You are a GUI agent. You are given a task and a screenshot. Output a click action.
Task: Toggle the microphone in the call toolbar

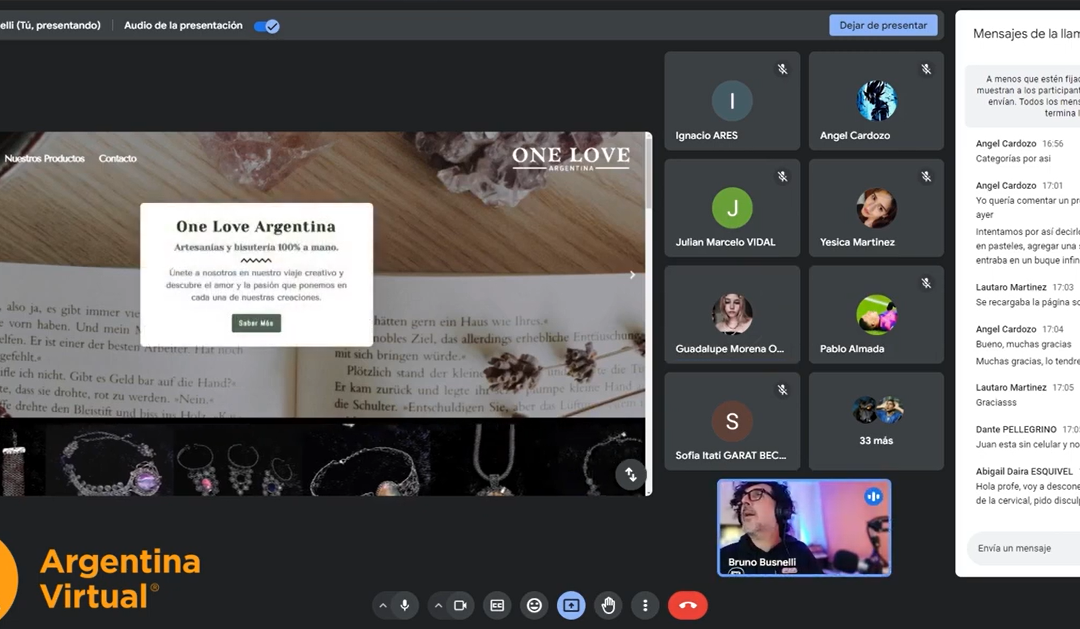tap(405, 606)
